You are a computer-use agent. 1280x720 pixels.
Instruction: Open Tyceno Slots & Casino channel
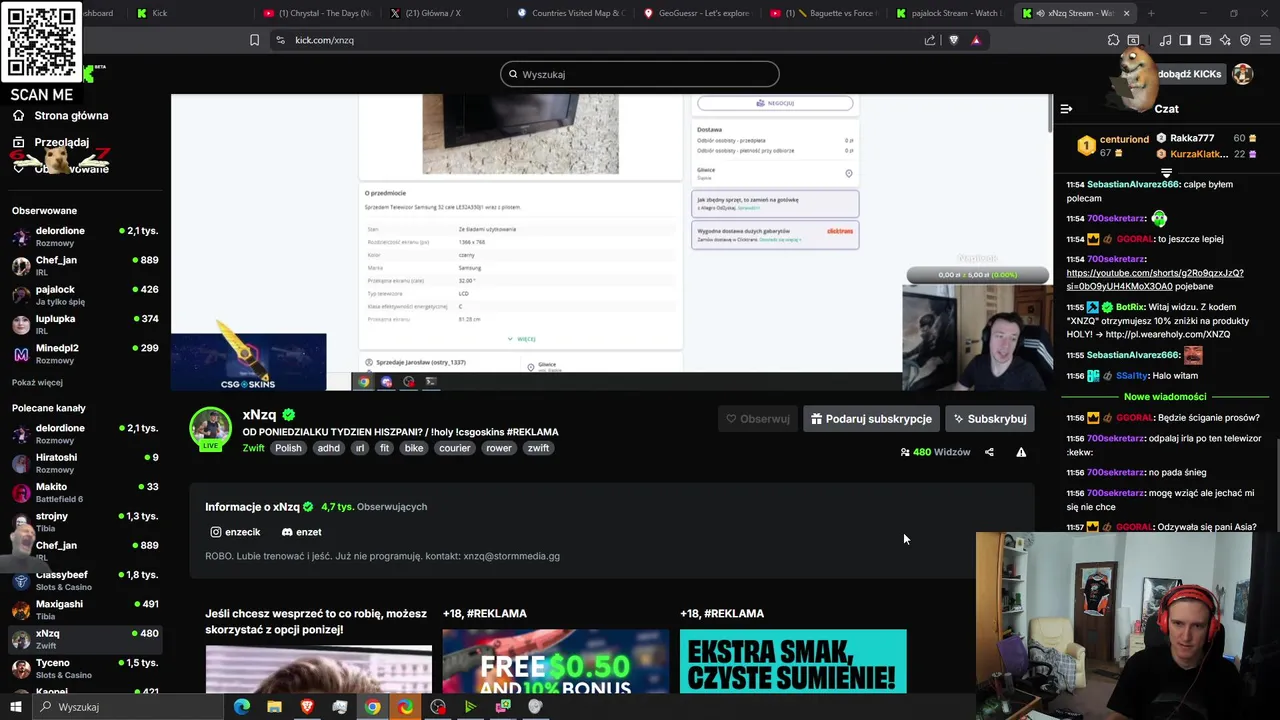[84, 668]
